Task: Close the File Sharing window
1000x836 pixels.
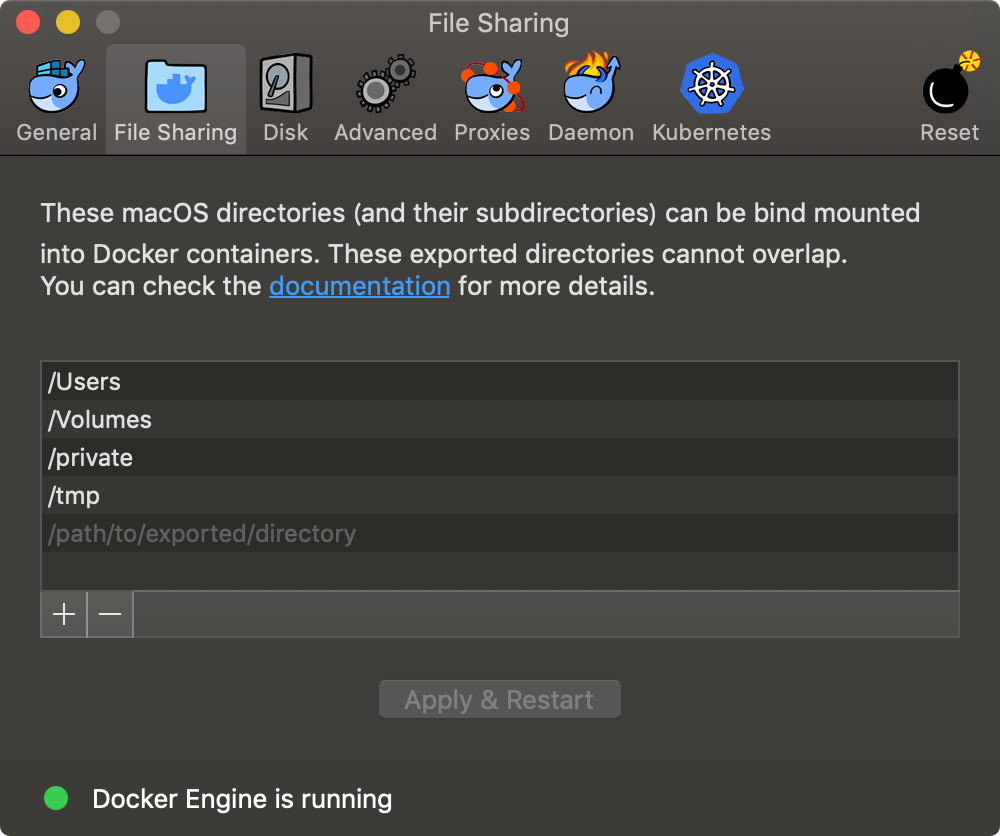Action: (28, 22)
